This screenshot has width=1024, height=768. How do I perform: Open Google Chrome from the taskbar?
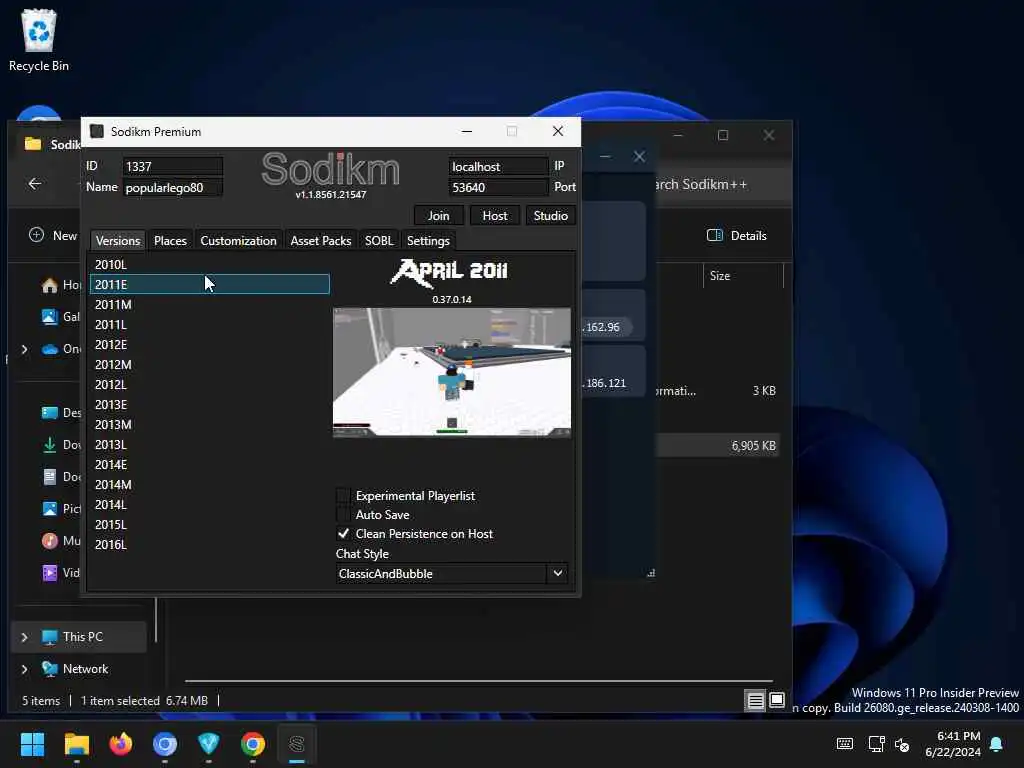253,744
